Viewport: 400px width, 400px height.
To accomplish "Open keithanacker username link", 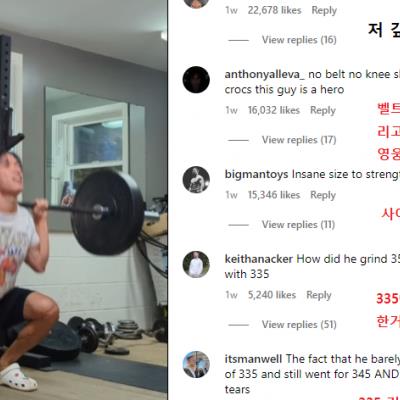I will (x=259, y=259).
